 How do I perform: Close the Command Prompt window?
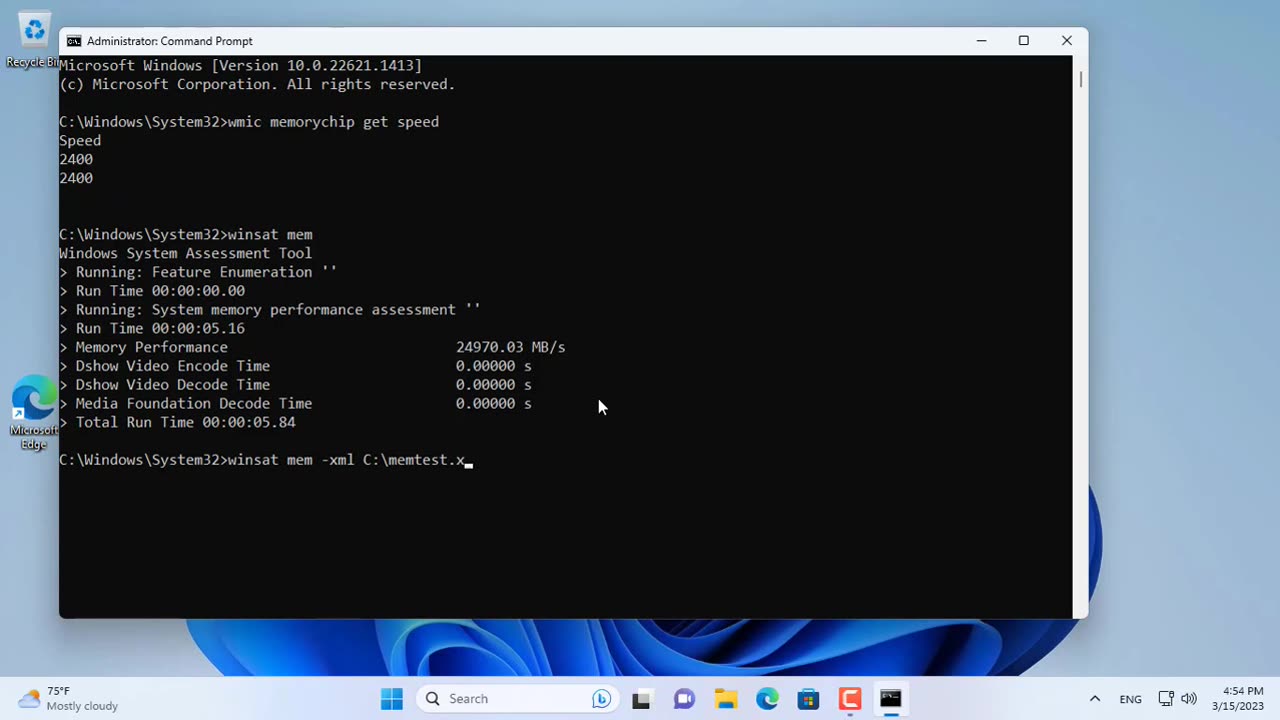(1067, 41)
